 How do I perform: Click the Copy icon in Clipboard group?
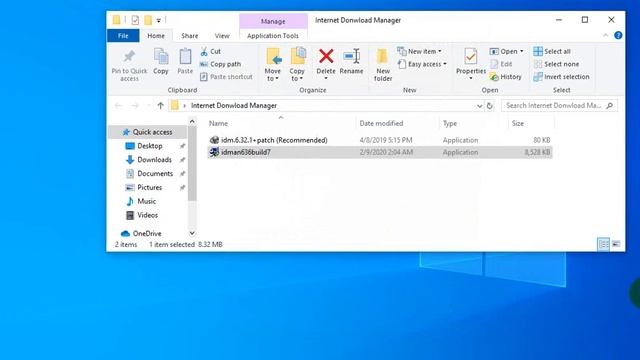pos(161,56)
